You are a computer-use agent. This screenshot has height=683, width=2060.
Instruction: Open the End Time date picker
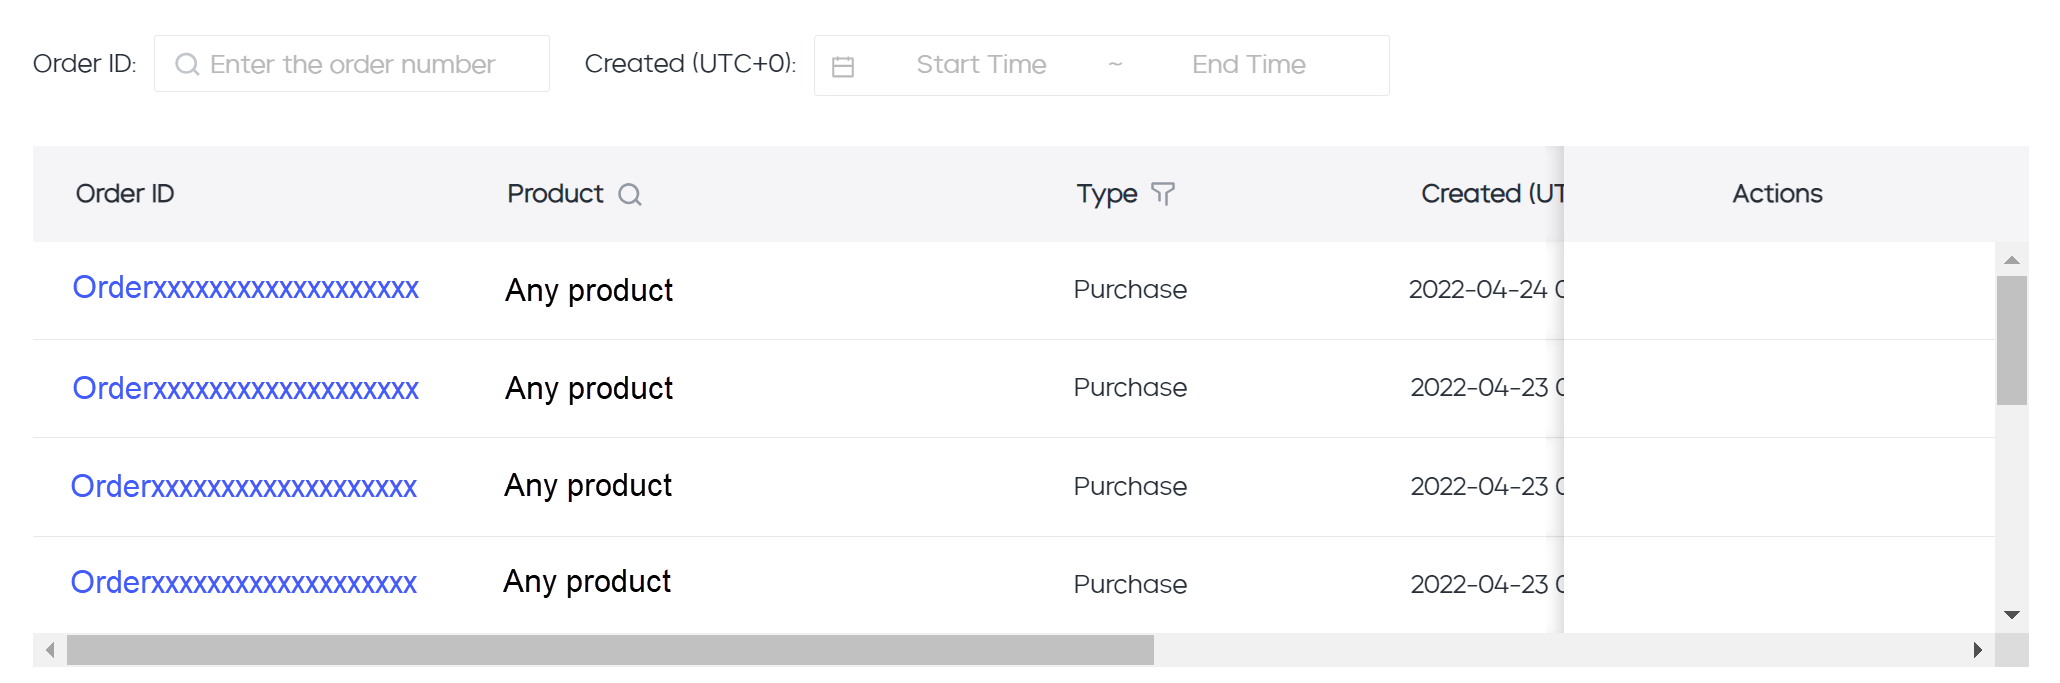point(1248,65)
